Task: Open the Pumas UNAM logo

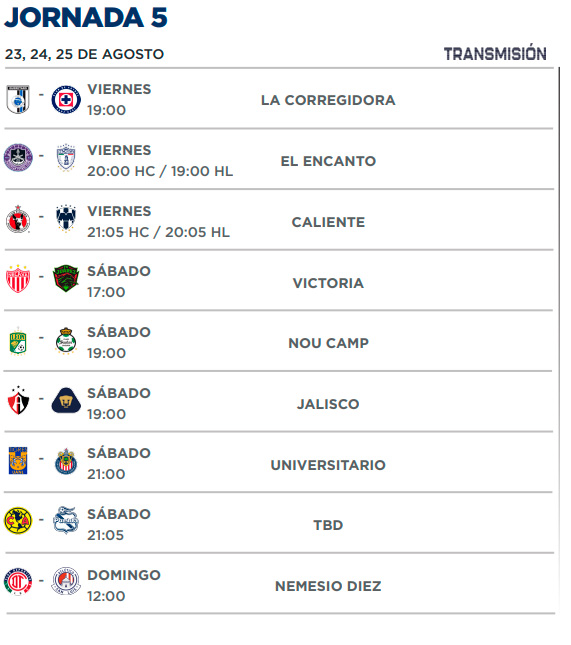Action: 66,400
